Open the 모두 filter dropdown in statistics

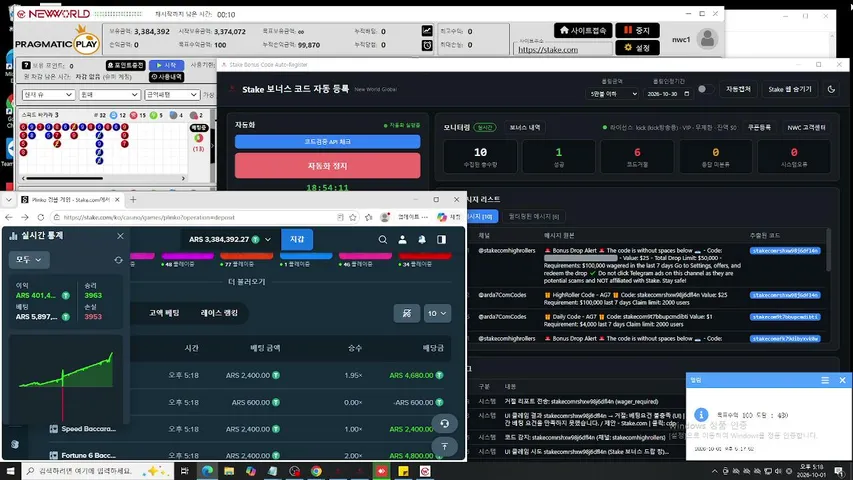[29, 260]
